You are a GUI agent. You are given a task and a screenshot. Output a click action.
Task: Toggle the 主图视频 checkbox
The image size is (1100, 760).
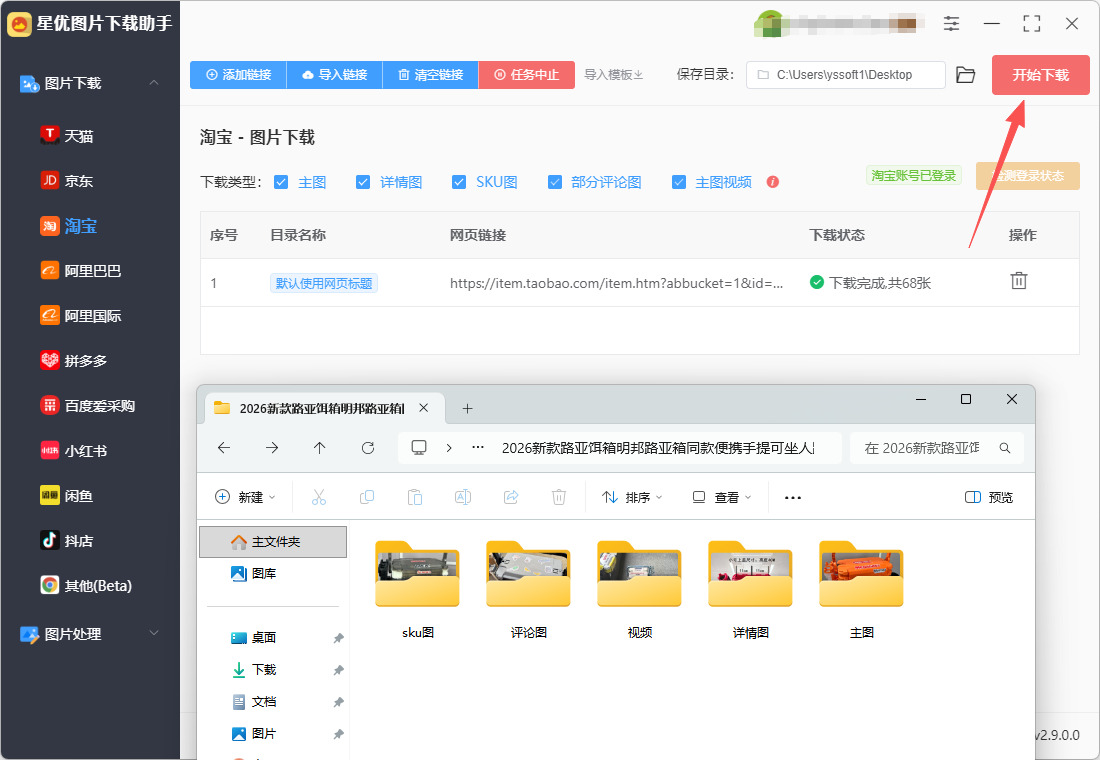click(x=679, y=182)
